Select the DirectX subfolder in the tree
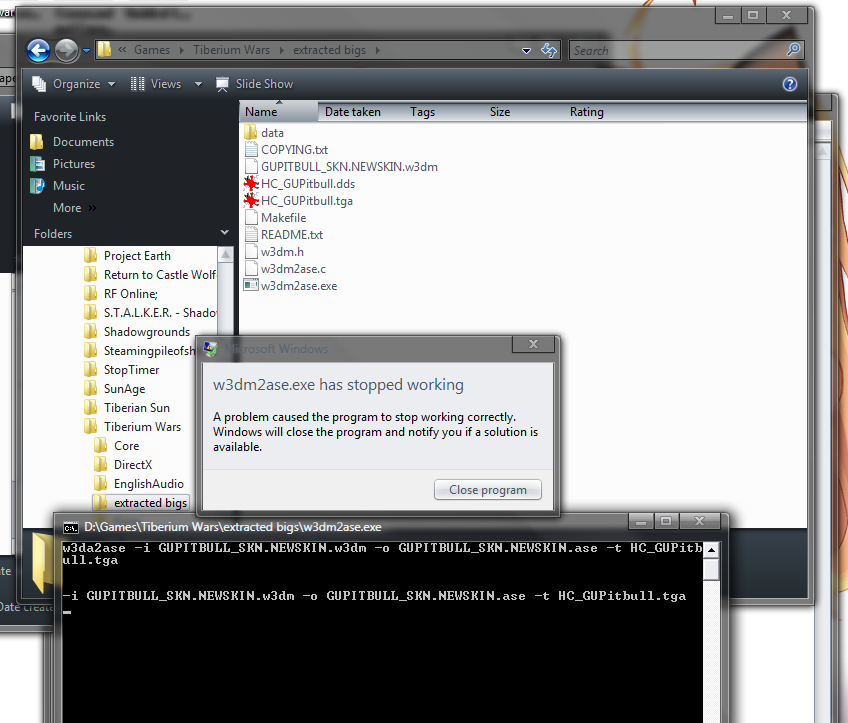Screen dimensions: 848x723 click(x=123, y=465)
